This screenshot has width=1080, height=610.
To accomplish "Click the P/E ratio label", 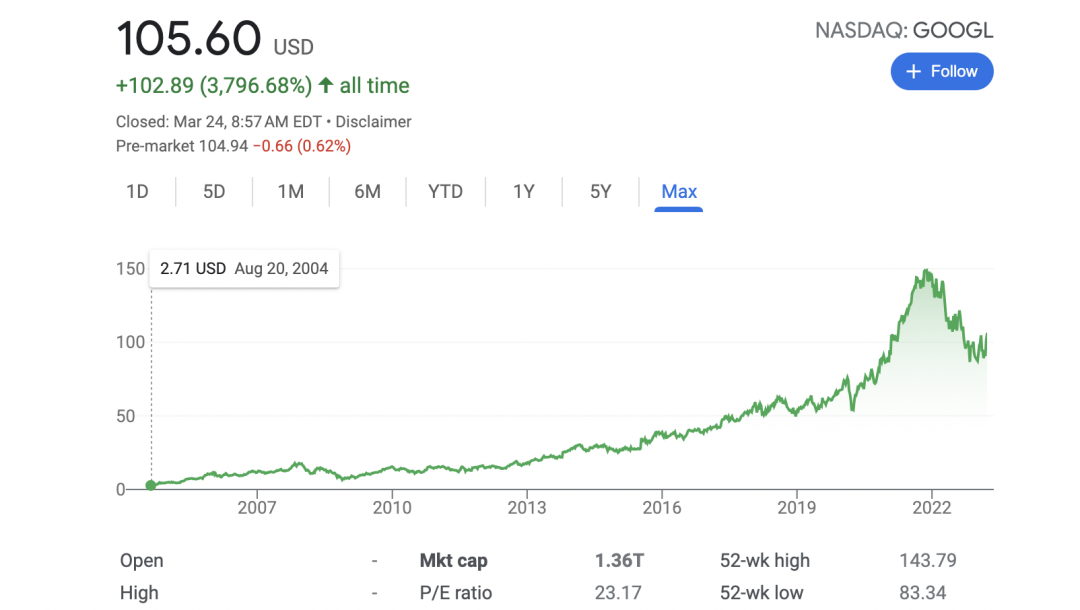I will [x=456, y=593].
